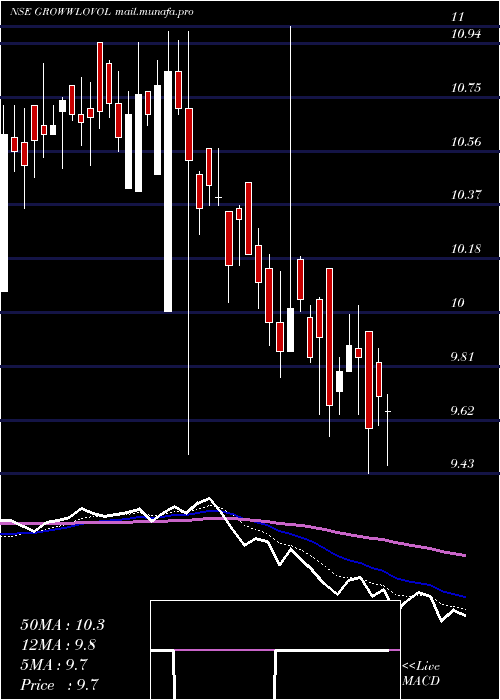Screen dimensions: 500x700
Task: Click the 50MA : 10.3 reading
Action: (x=62, y=625)
